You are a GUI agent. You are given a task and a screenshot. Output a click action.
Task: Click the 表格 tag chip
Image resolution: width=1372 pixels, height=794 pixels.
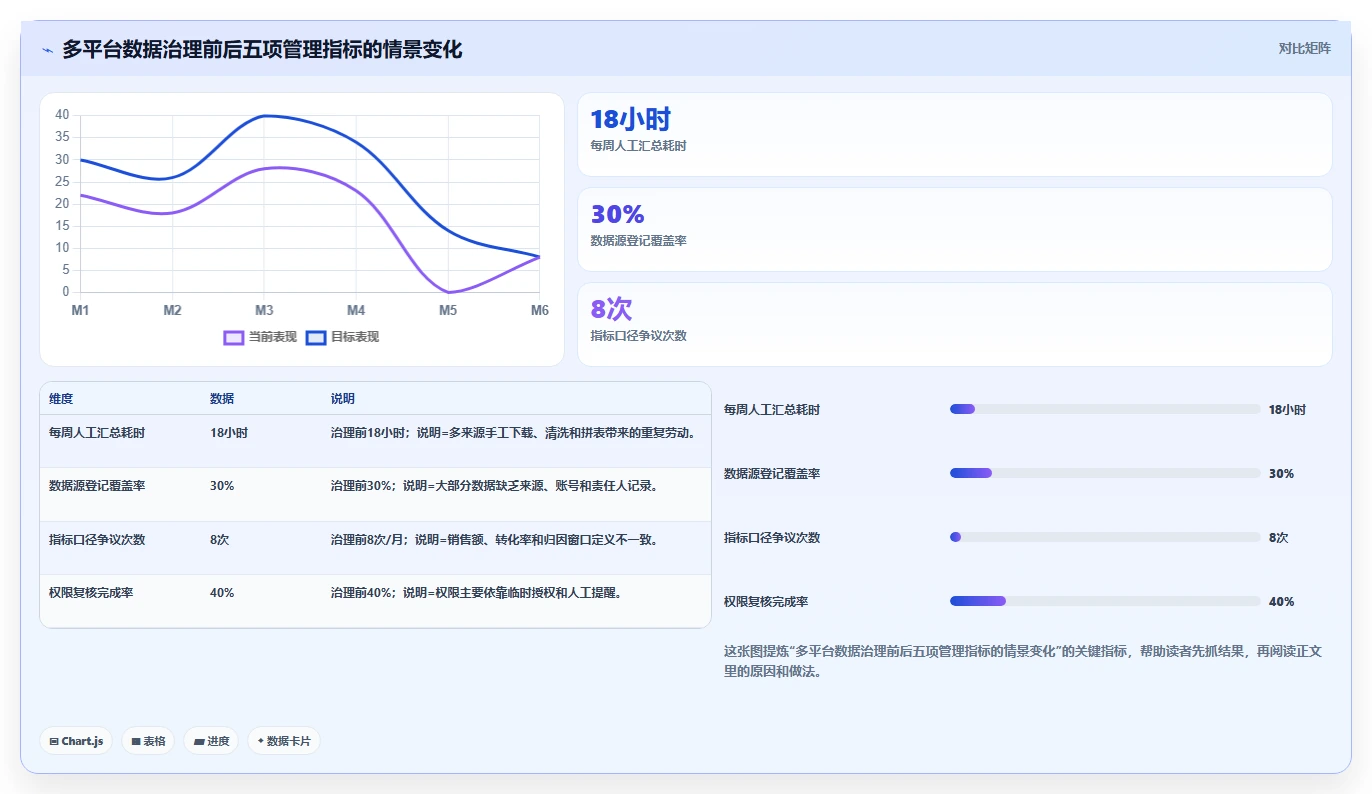coord(148,741)
